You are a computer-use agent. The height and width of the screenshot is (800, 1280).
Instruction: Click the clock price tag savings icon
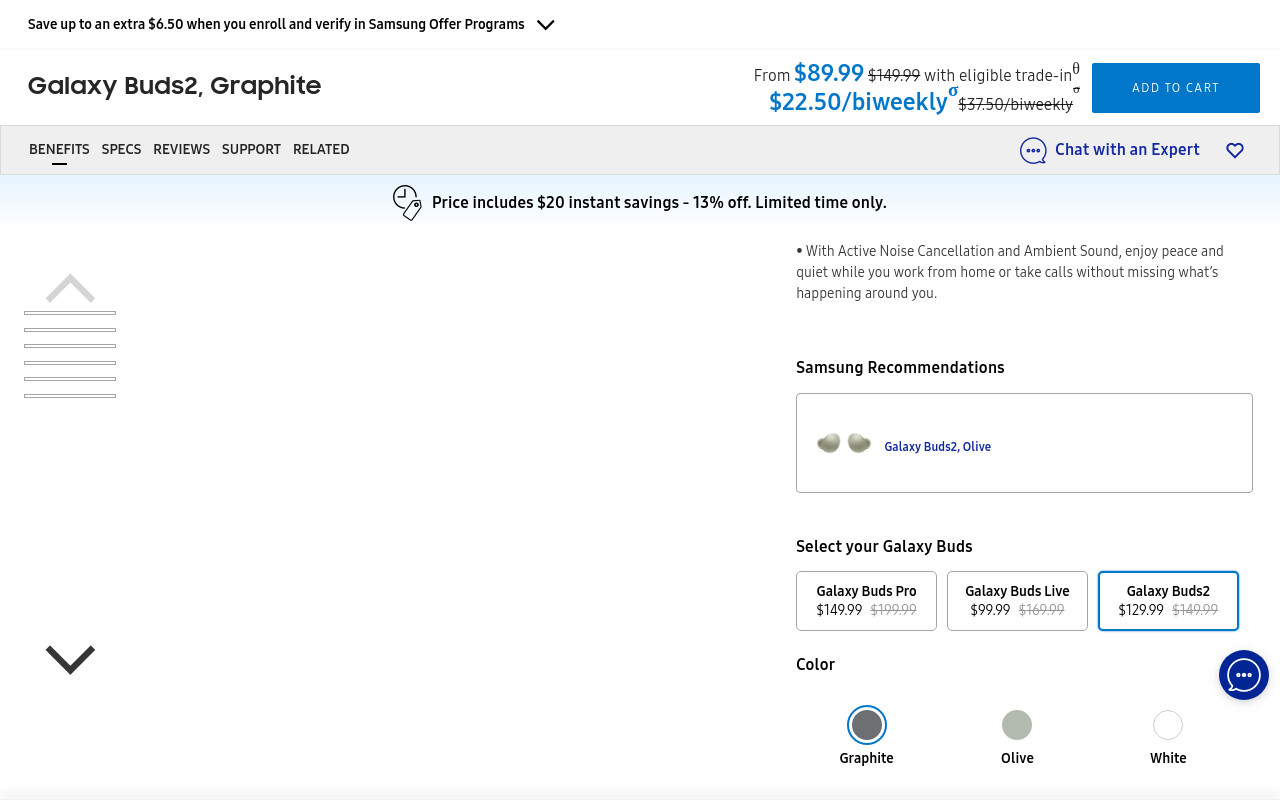pos(407,202)
